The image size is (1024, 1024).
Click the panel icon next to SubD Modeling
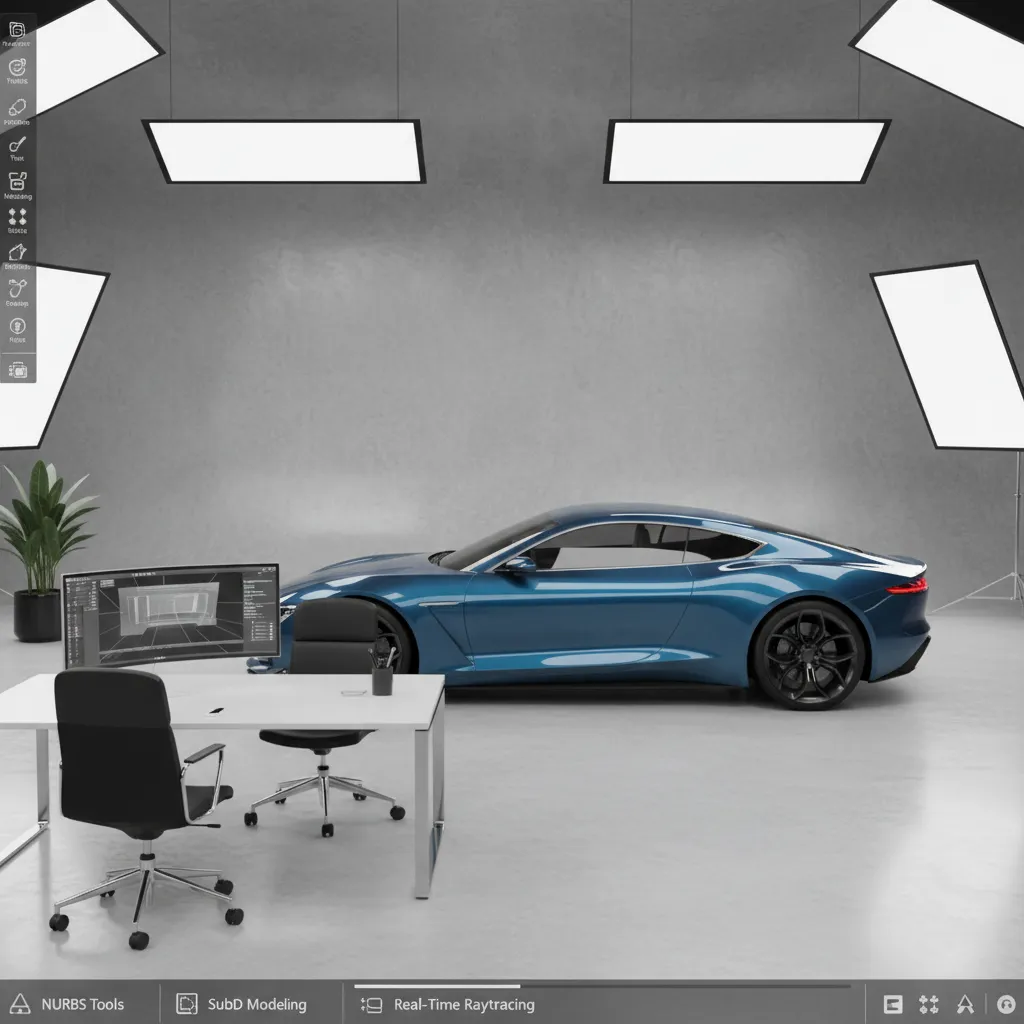[186, 1004]
